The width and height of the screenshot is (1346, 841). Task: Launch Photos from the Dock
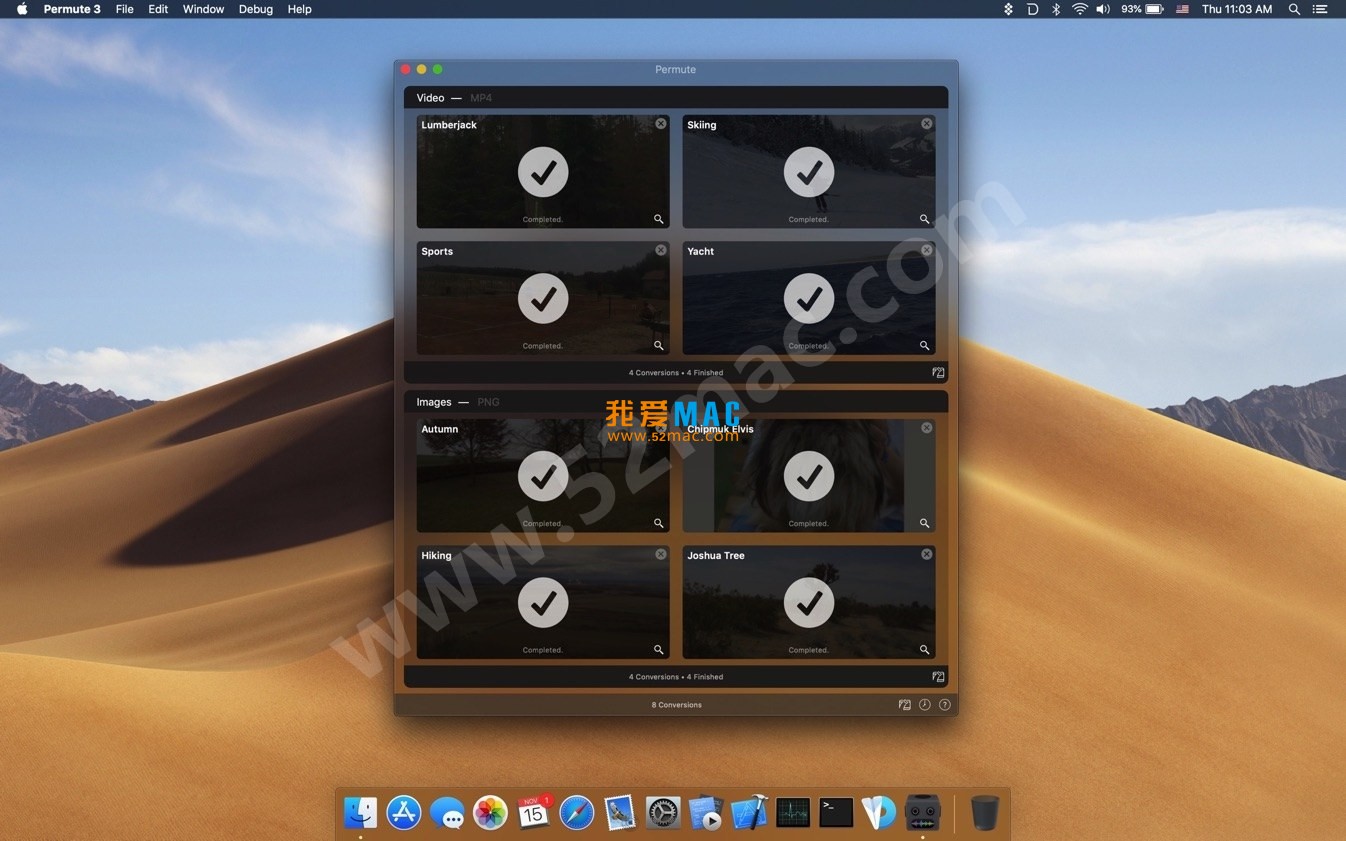tap(490, 812)
